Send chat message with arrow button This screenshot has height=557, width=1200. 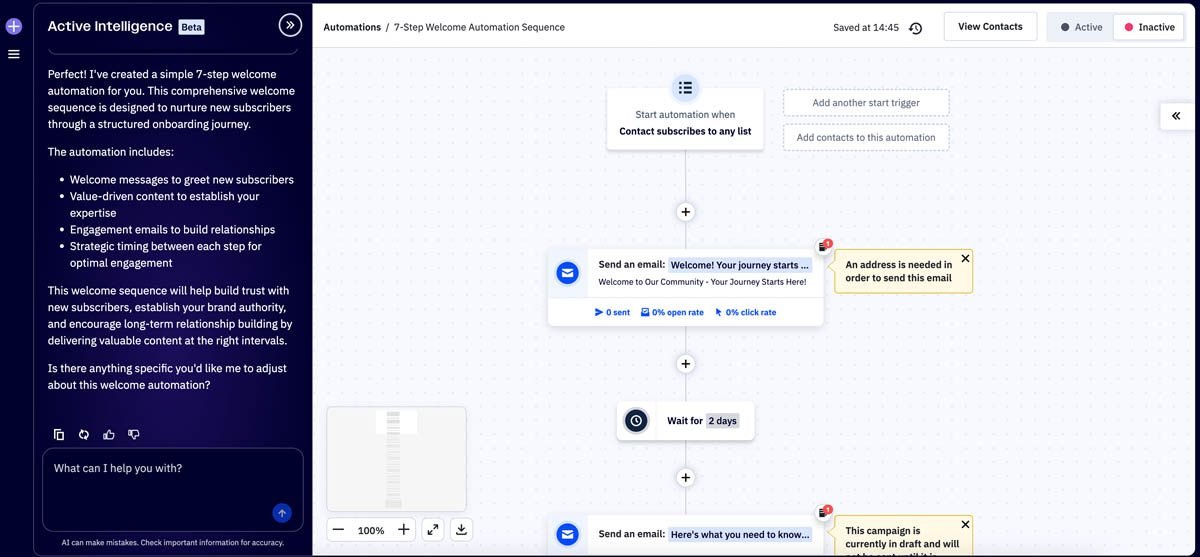pyautogui.click(x=282, y=513)
